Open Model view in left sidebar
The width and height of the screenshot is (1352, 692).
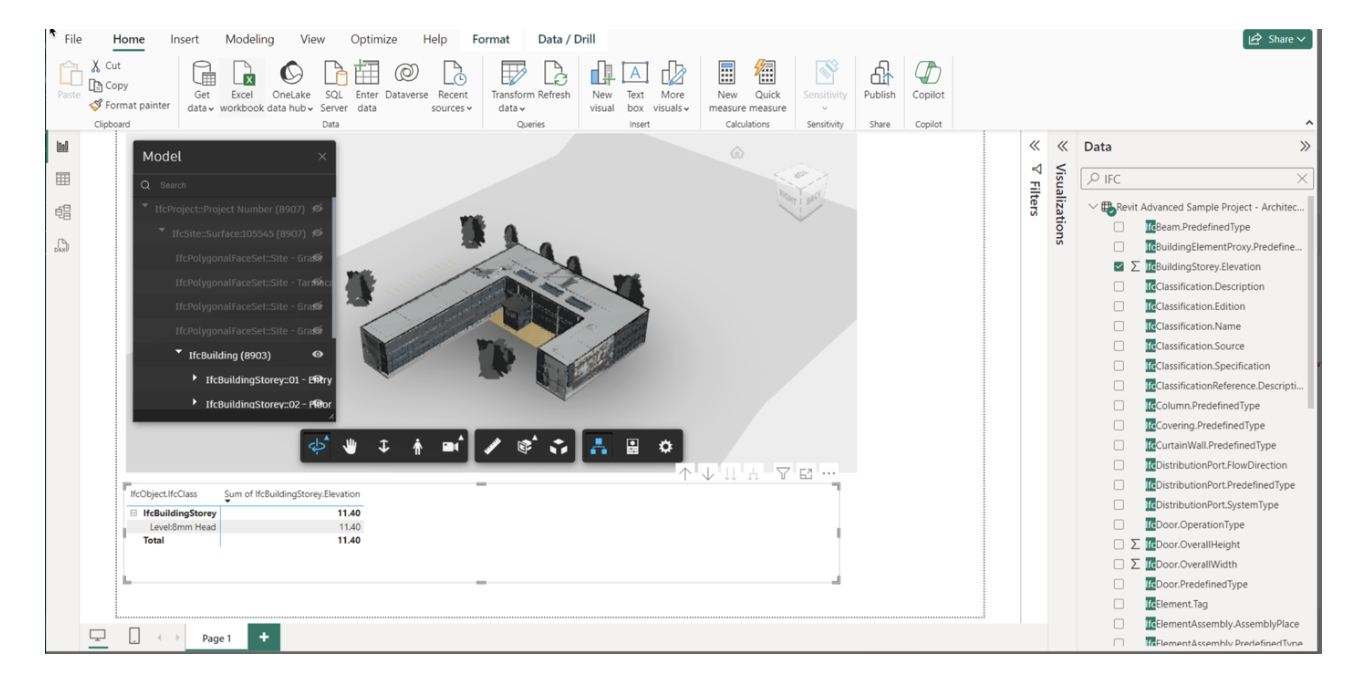[x=62, y=212]
